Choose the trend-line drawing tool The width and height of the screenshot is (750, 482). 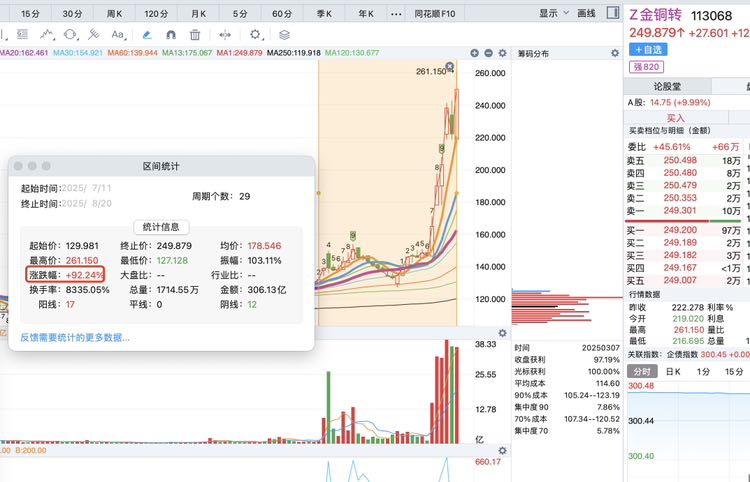coord(47,34)
